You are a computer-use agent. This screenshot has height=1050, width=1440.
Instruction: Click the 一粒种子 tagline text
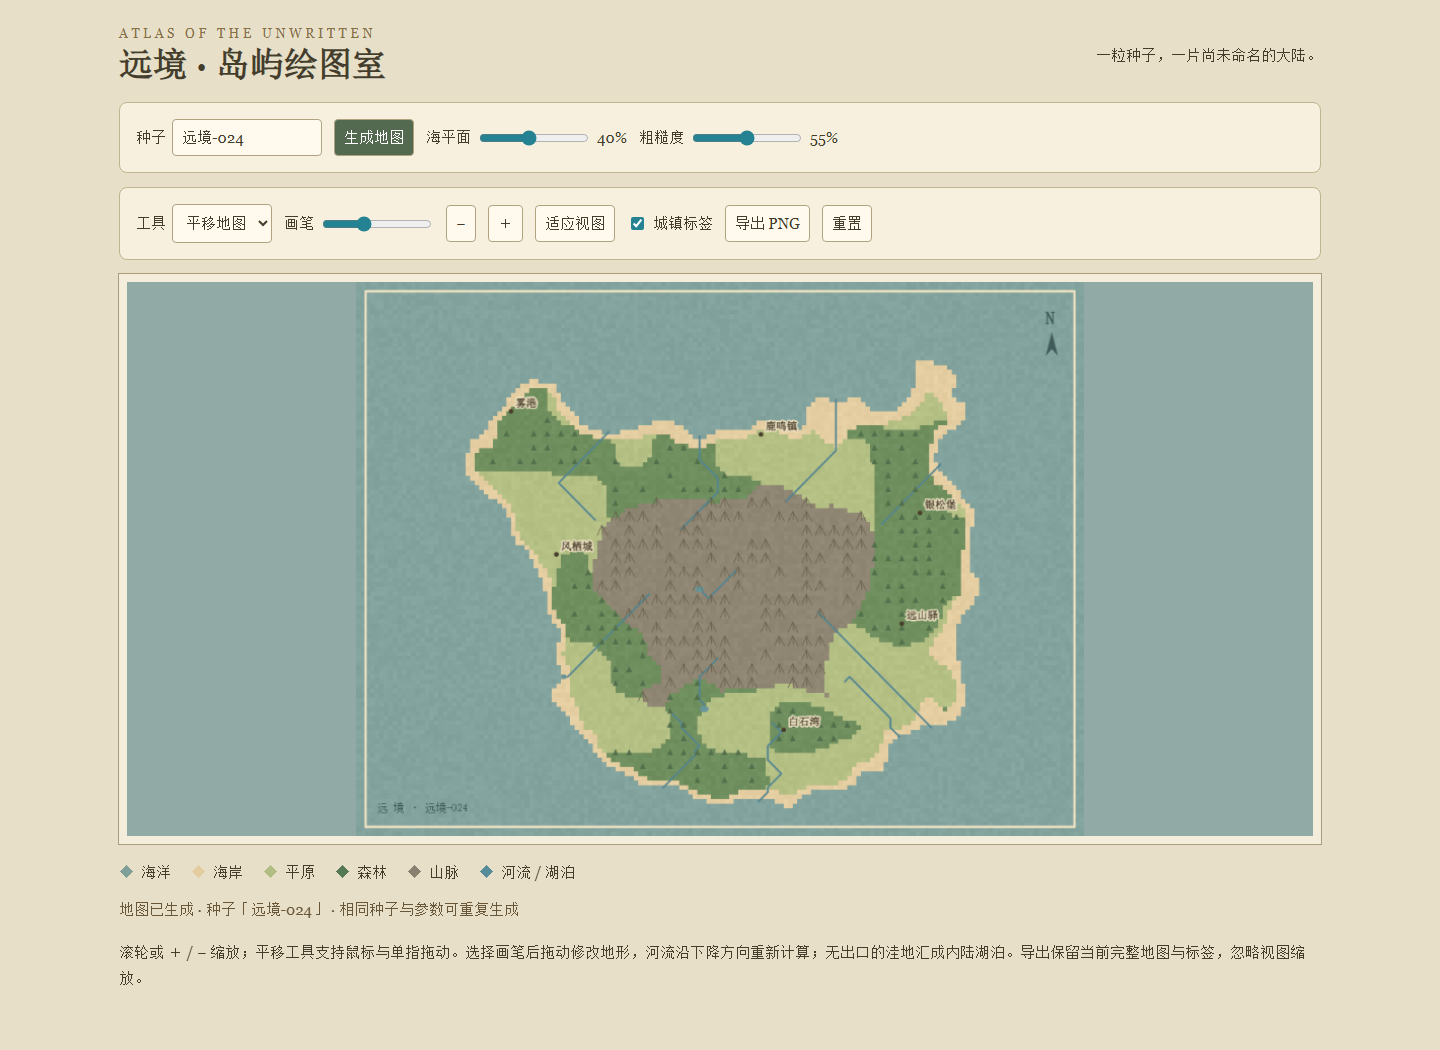click(x=1208, y=55)
